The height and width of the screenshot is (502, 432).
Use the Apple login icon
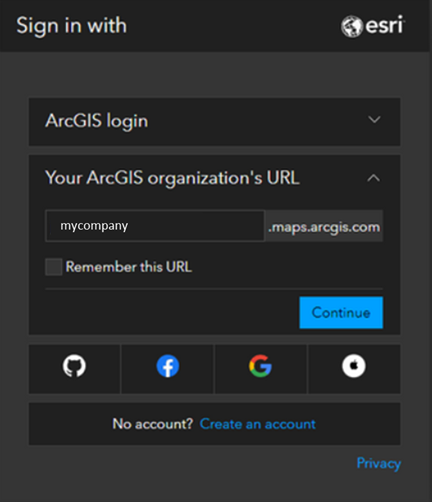(x=354, y=366)
